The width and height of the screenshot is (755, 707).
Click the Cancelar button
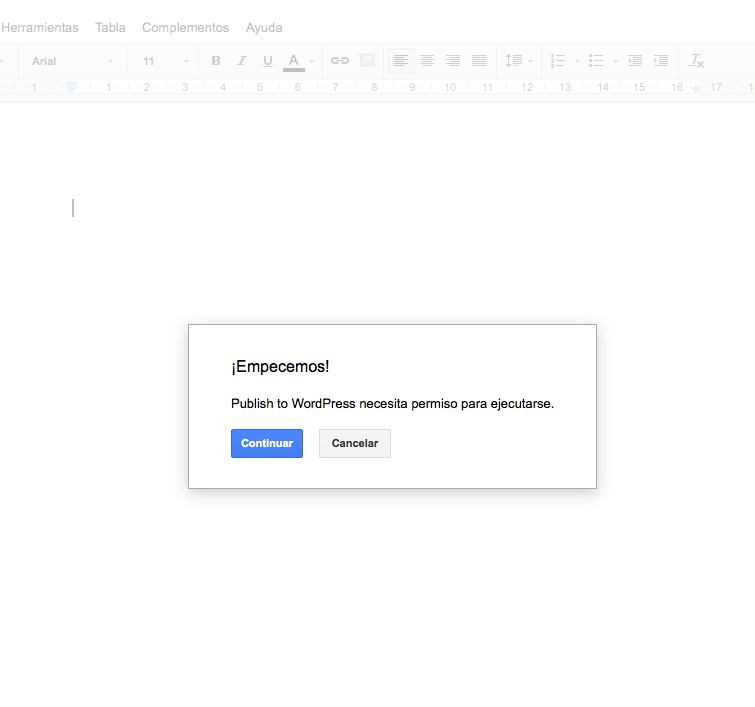(355, 443)
